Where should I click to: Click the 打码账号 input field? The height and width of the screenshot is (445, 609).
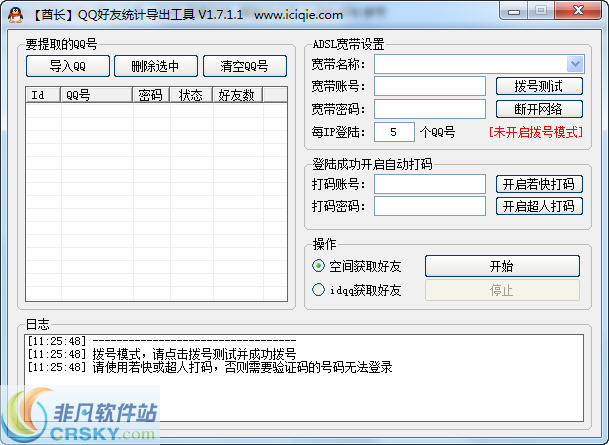[x=430, y=184]
